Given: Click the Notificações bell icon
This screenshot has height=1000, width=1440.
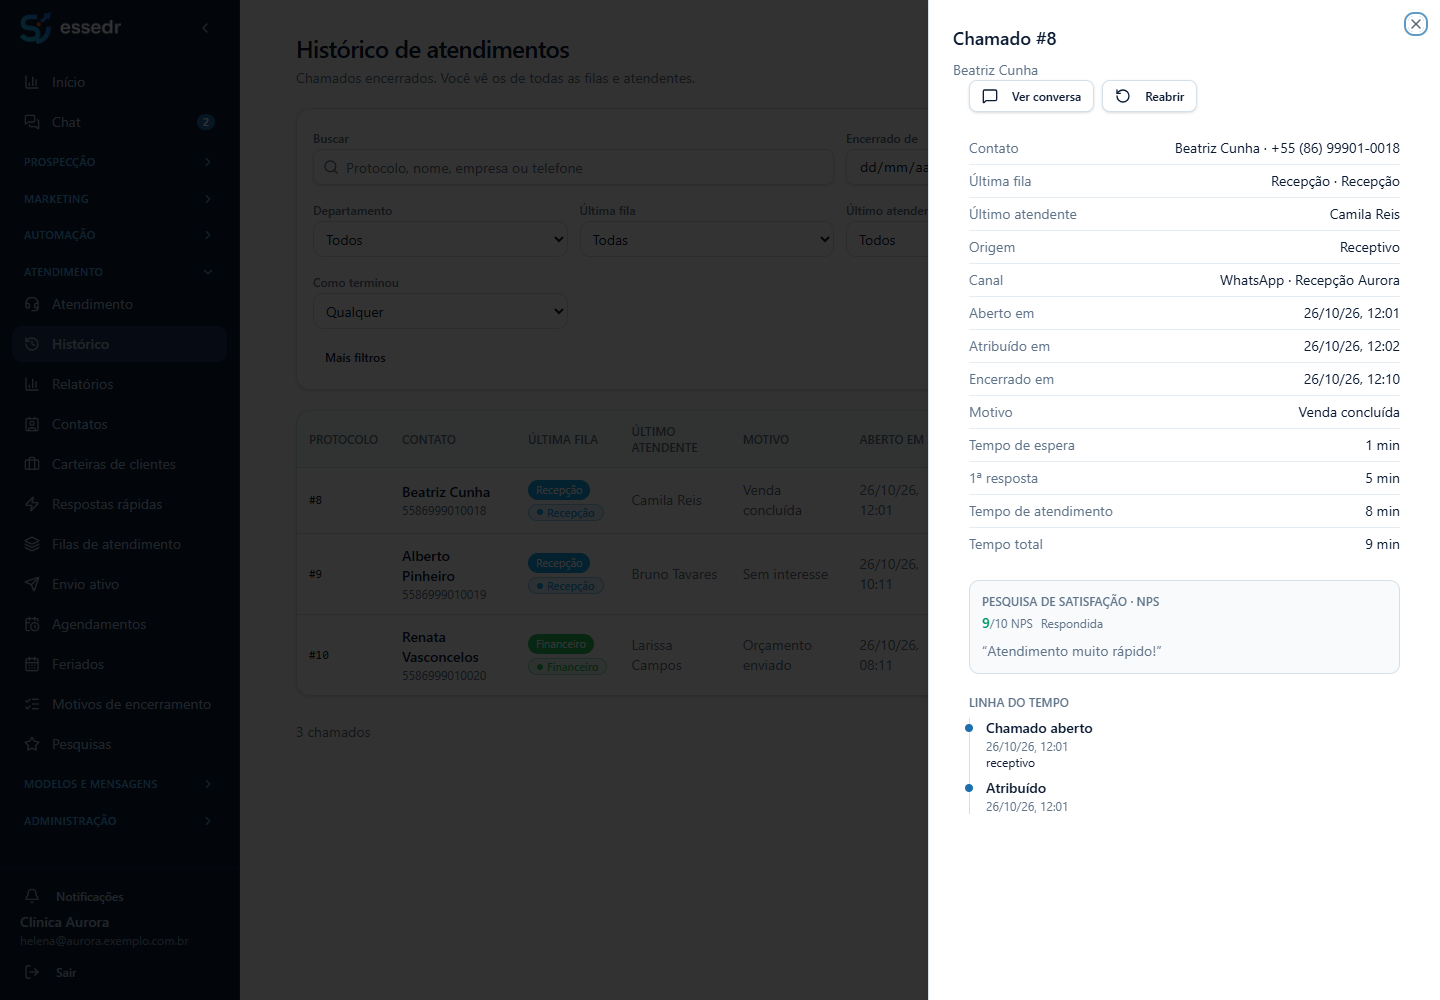Looking at the screenshot, I should pyautogui.click(x=32, y=896).
